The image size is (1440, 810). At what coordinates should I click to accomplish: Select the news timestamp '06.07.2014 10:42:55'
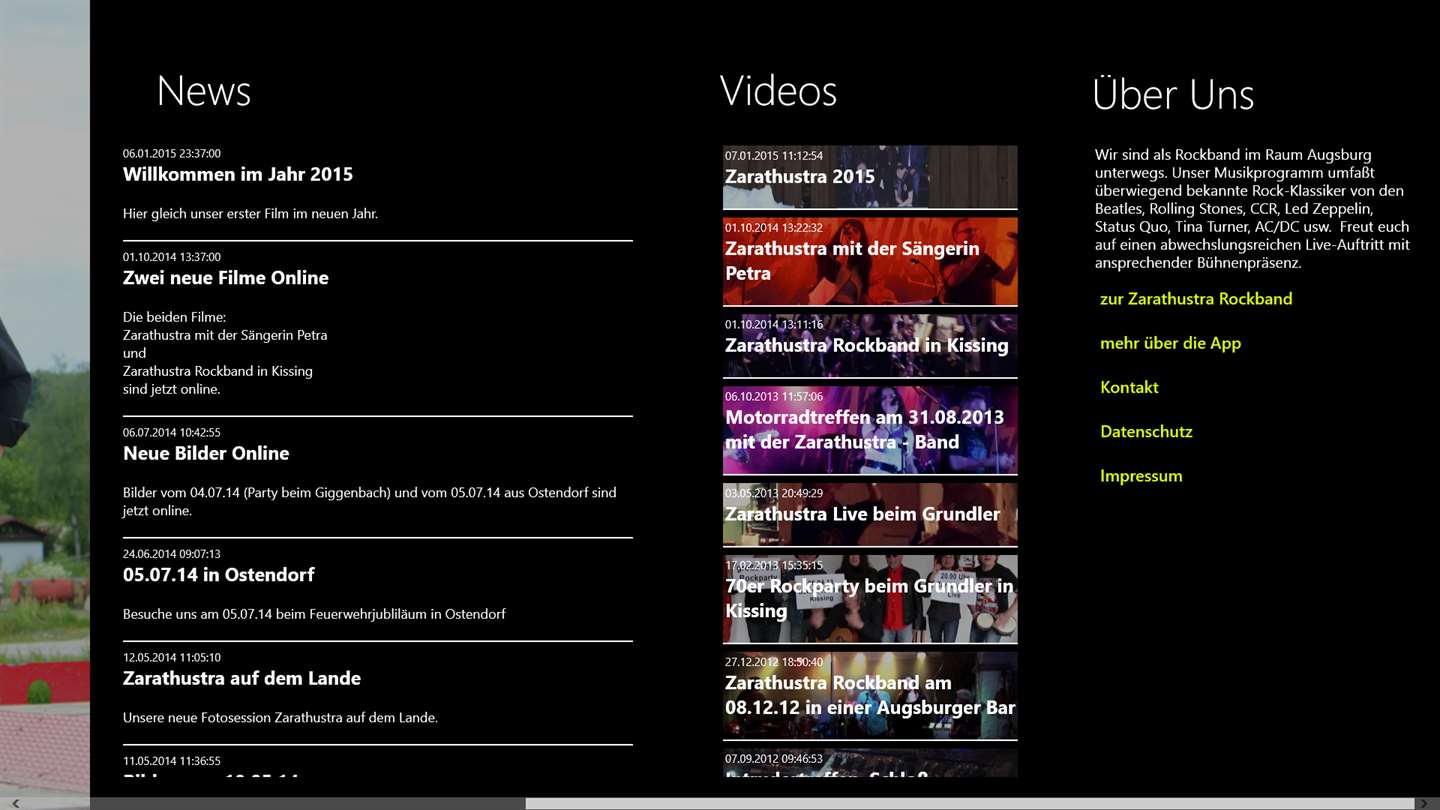click(172, 433)
